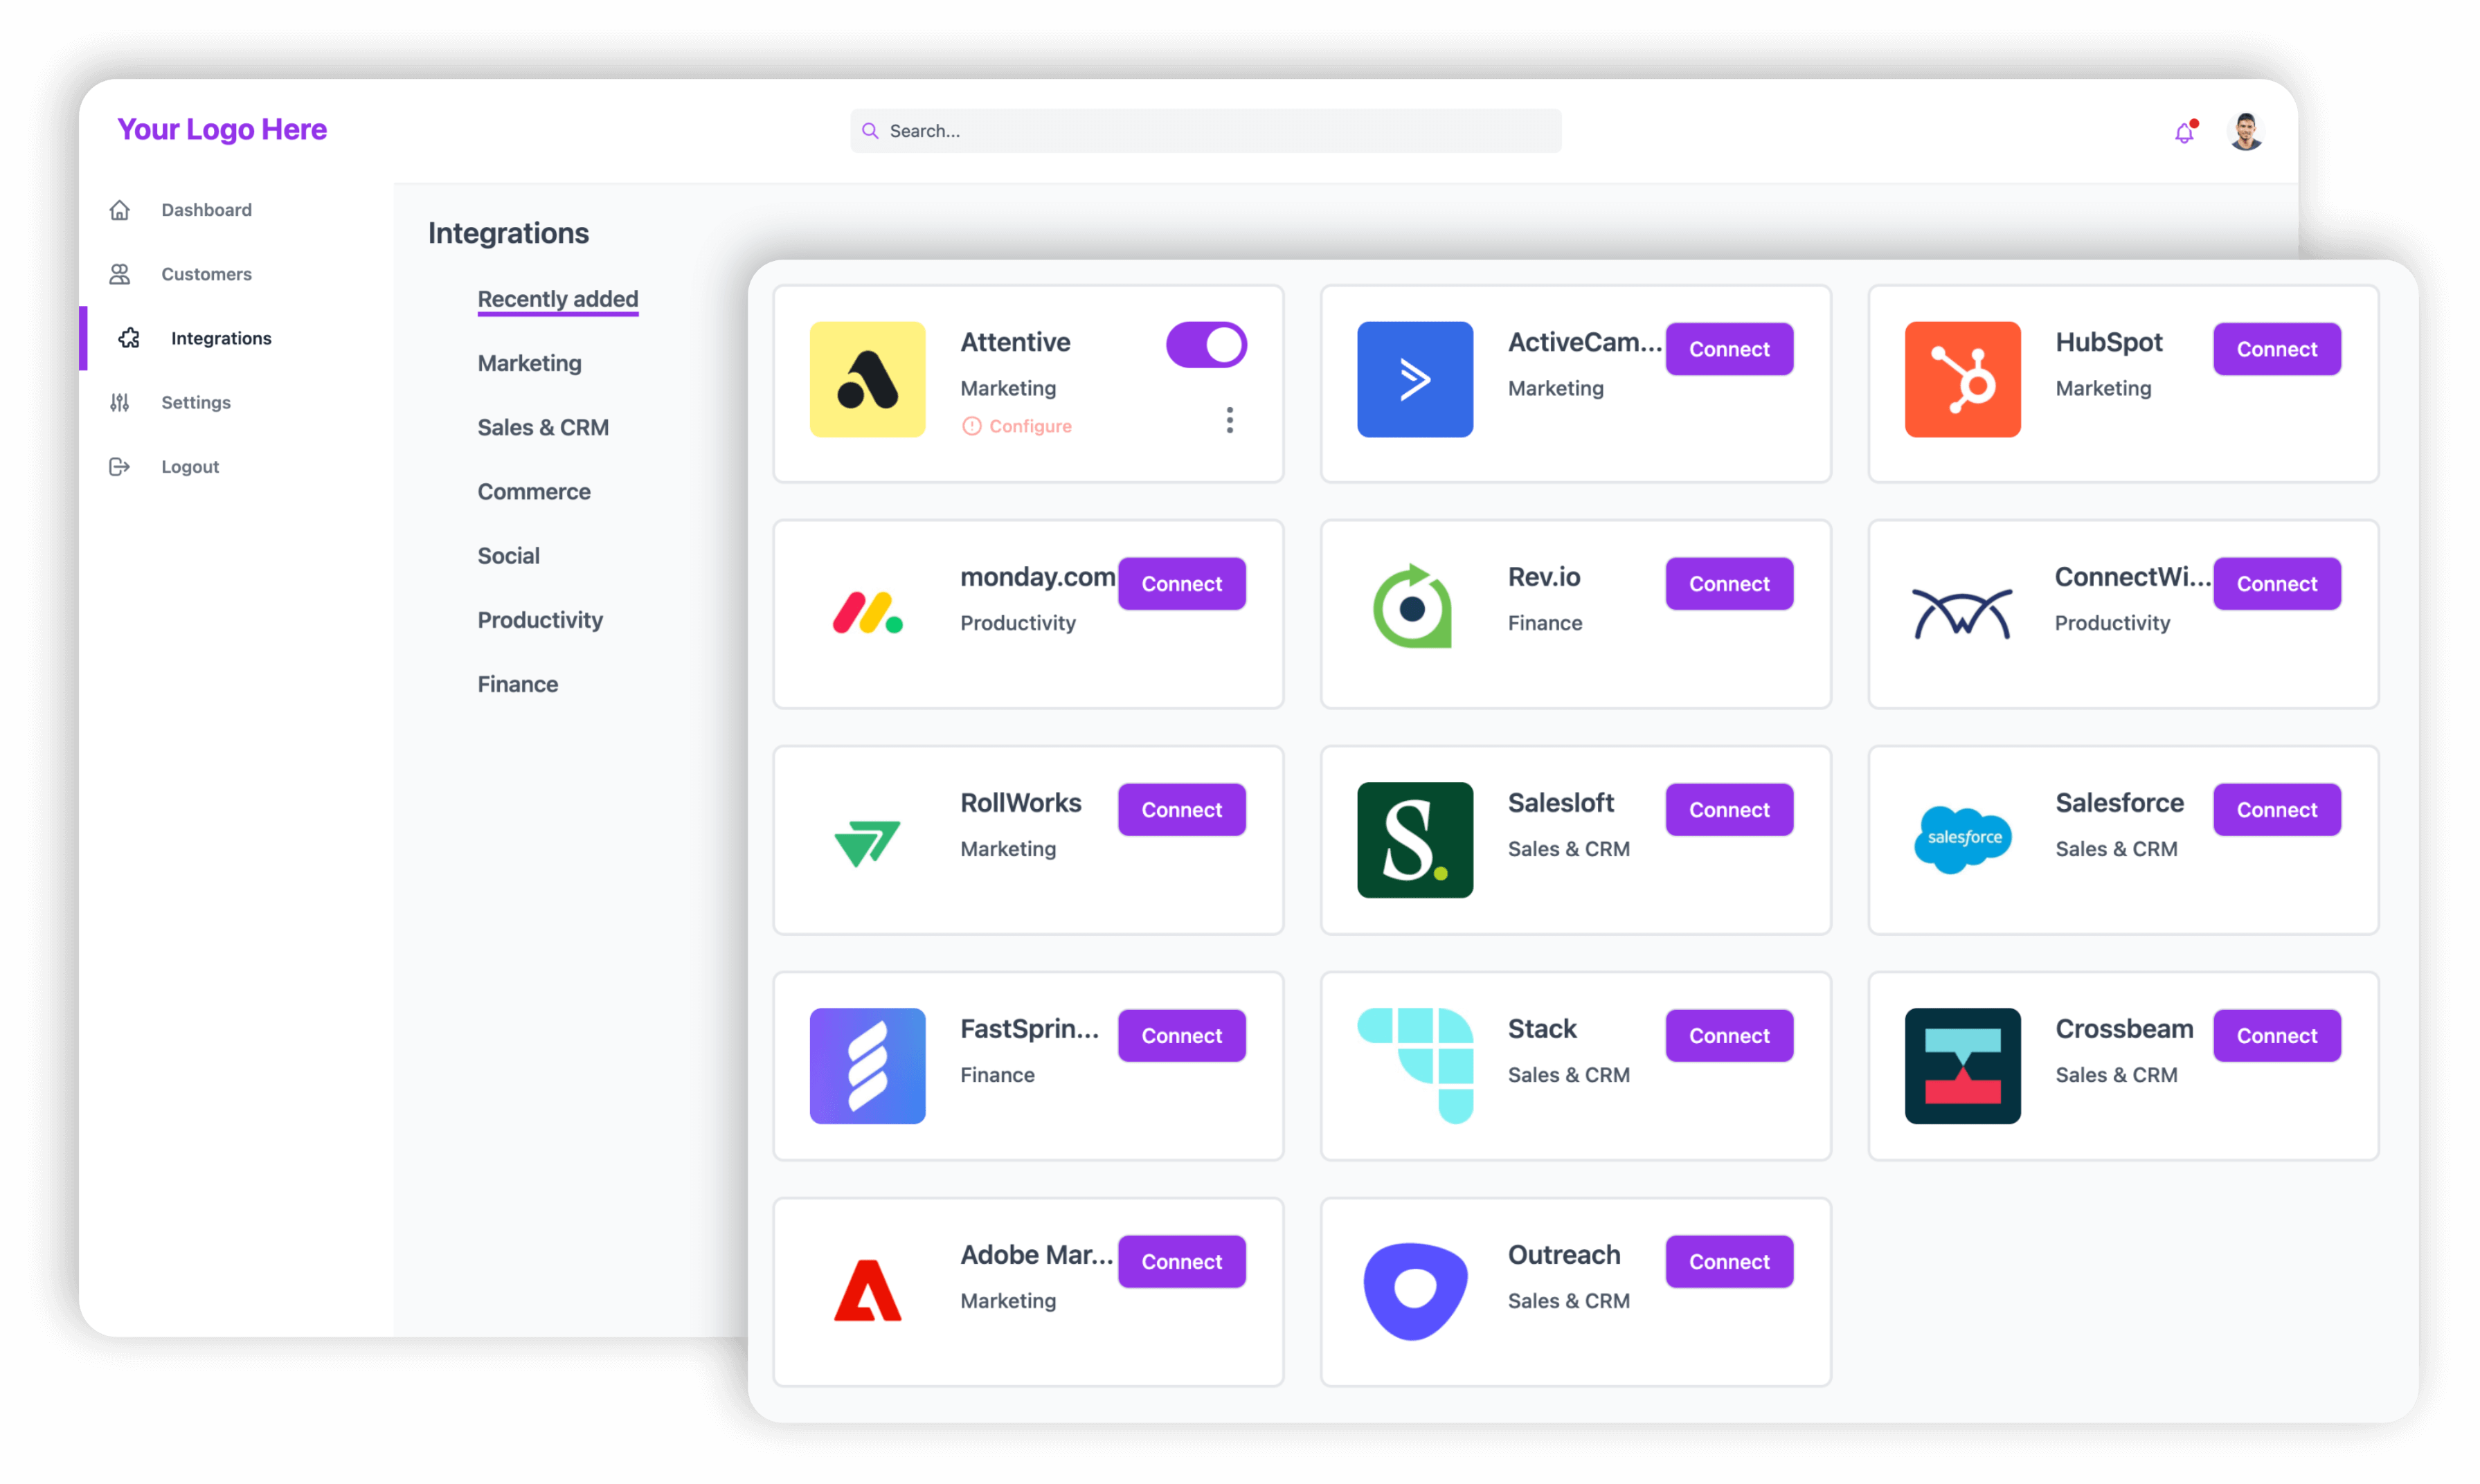Click the Settings sliders icon
The image size is (2480, 1484).
click(x=120, y=402)
